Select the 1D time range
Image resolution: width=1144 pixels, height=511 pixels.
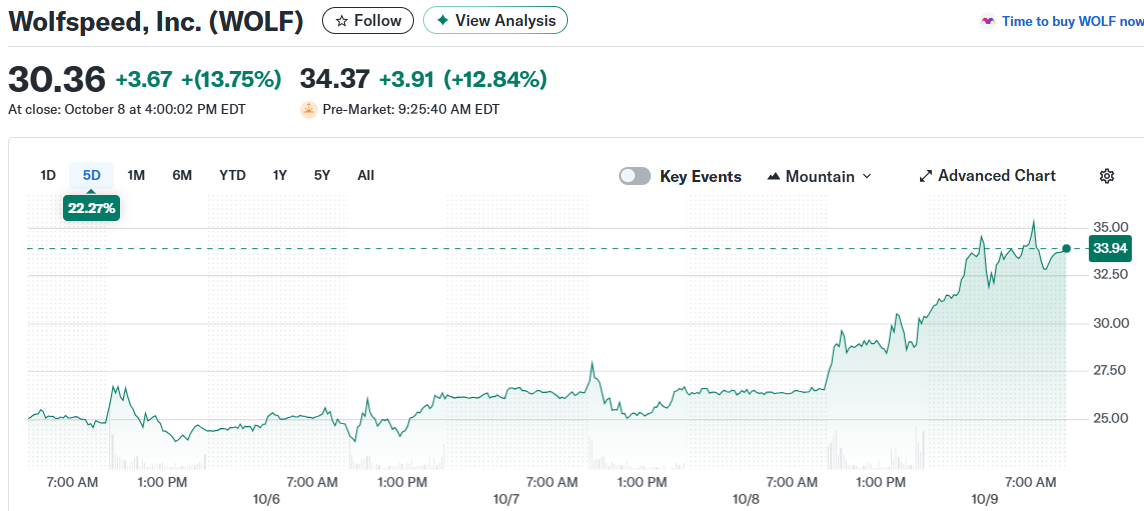pos(48,175)
